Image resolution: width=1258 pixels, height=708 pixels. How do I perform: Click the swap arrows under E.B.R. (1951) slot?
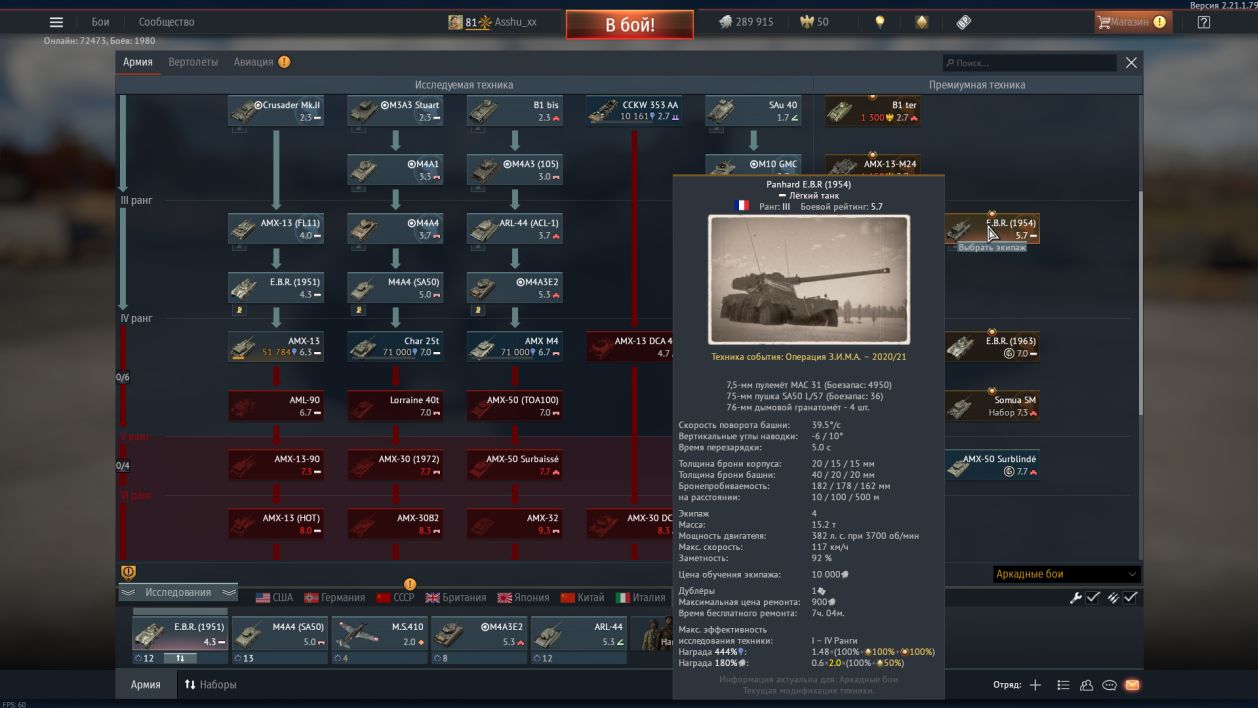(180, 658)
